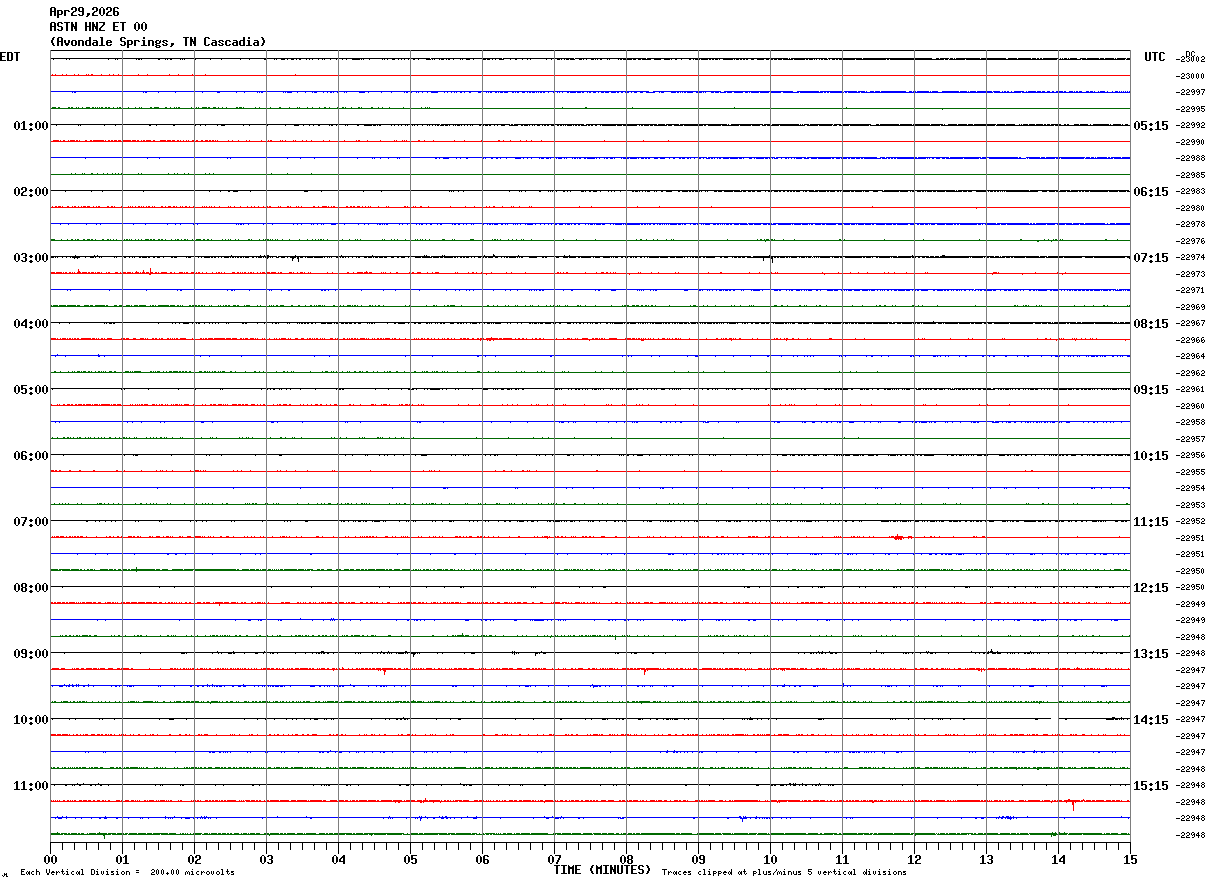The height and width of the screenshot is (886, 1210).
Task: Select the 03:00 EDT row label
Action: [x=30, y=258]
